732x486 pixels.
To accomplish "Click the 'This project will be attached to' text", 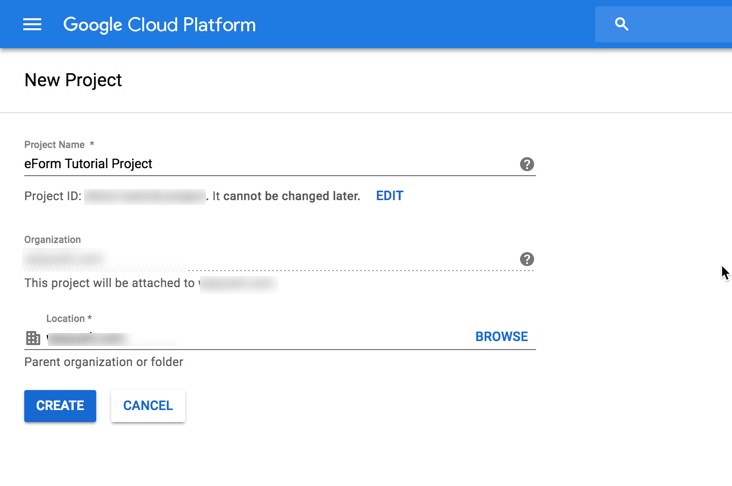I will coord(109,283).
